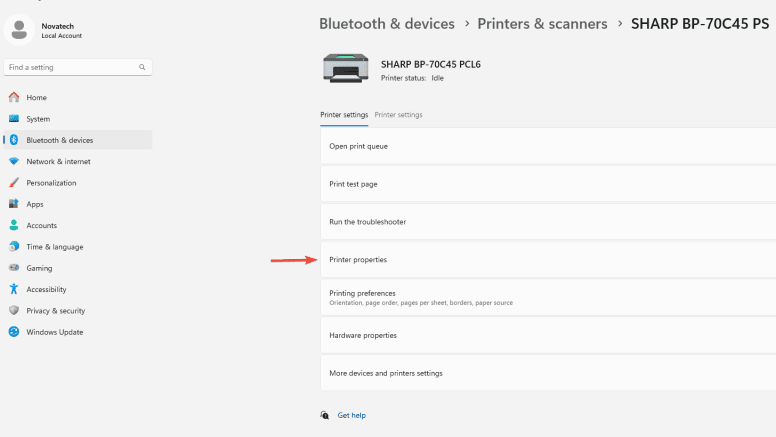Open System settings via its icon
Image resolution: width=776 pixels, height=437 pixels.
[x=14, y=119]
